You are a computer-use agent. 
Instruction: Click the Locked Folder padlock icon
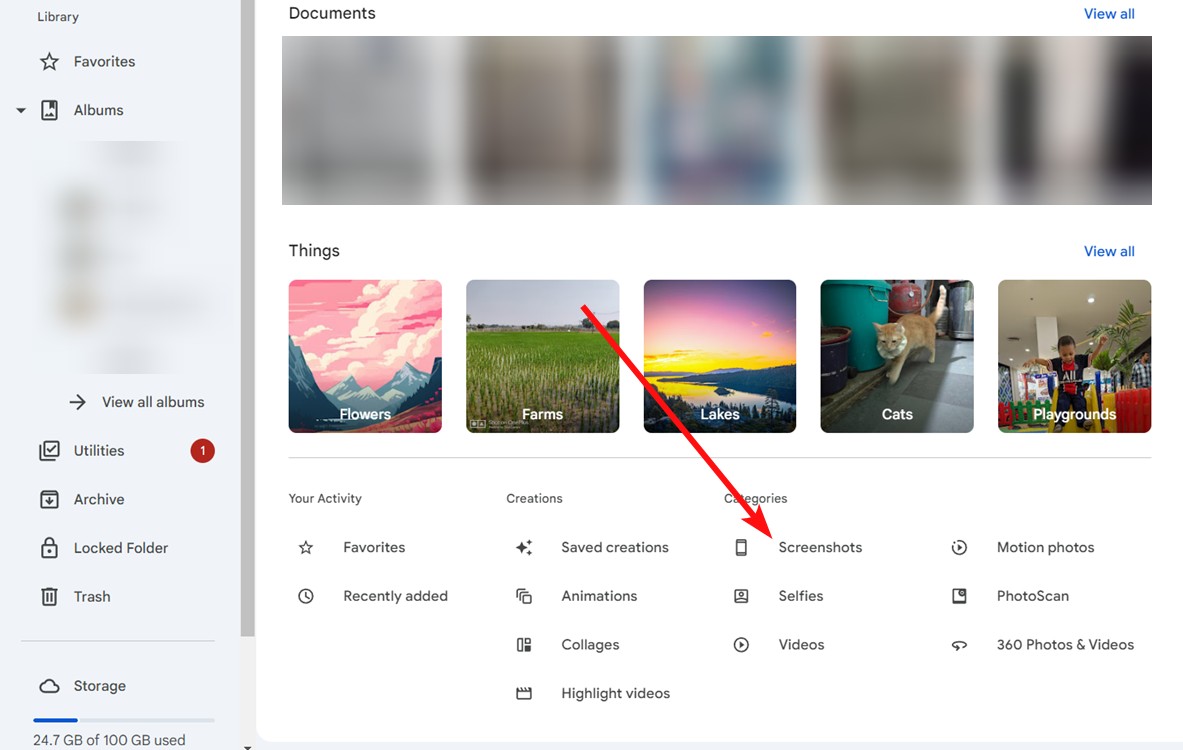click(49, 547)
